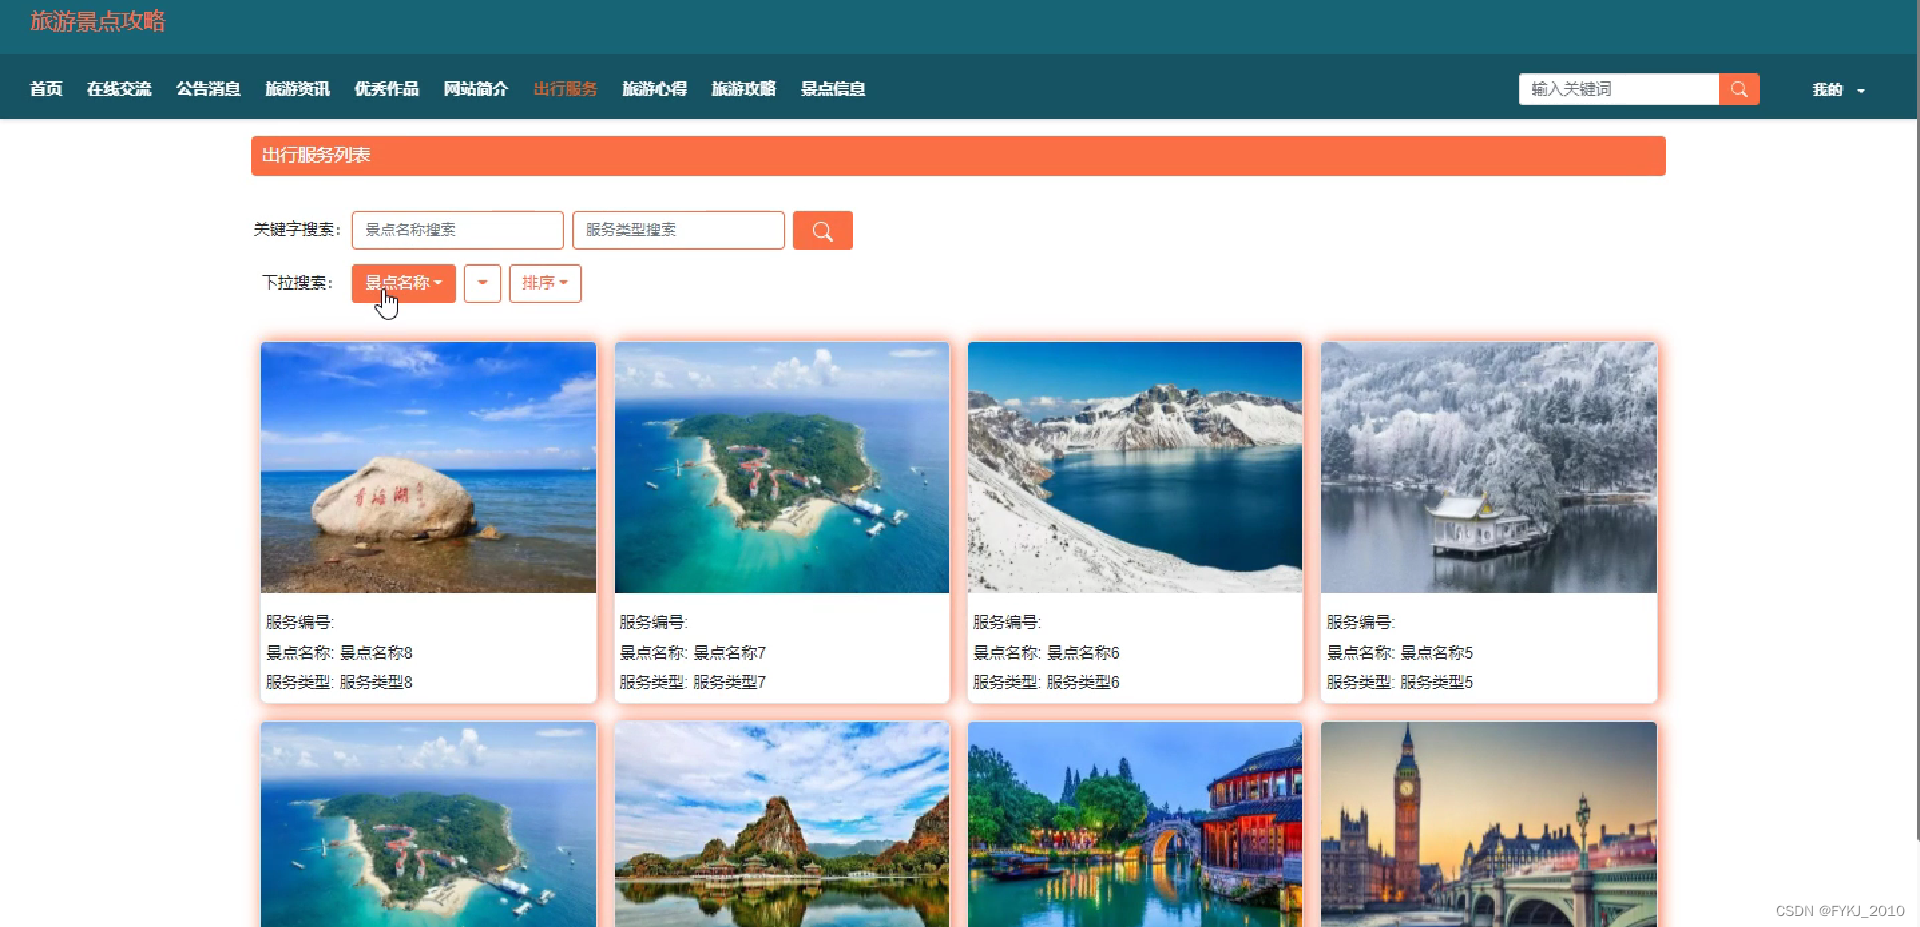Click the text 景点名称: 景点名称8

click(x=339, y=652)
